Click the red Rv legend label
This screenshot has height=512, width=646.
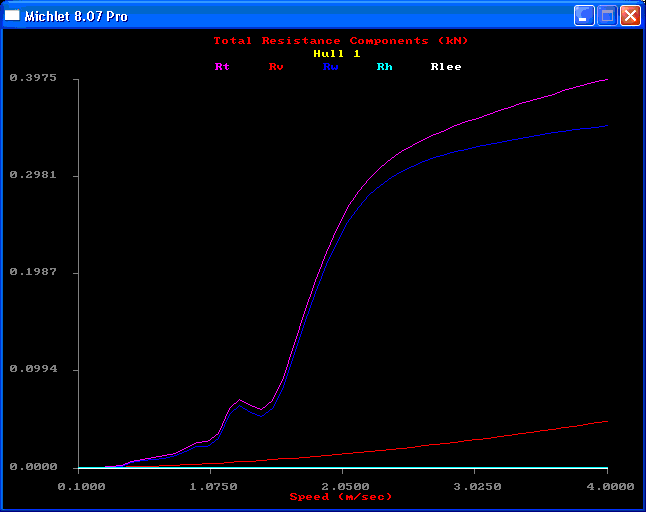pyautogui.click(x=276, y=67)
